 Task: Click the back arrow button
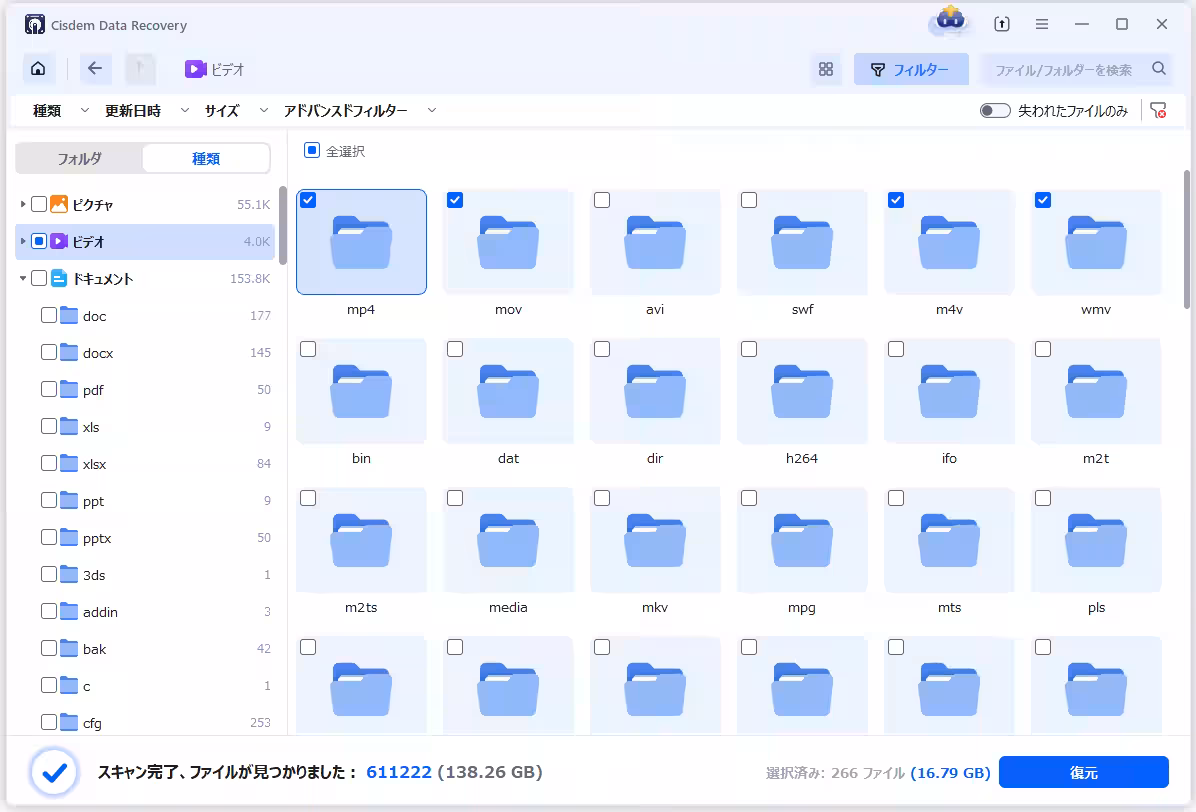(x=95, y=69)
